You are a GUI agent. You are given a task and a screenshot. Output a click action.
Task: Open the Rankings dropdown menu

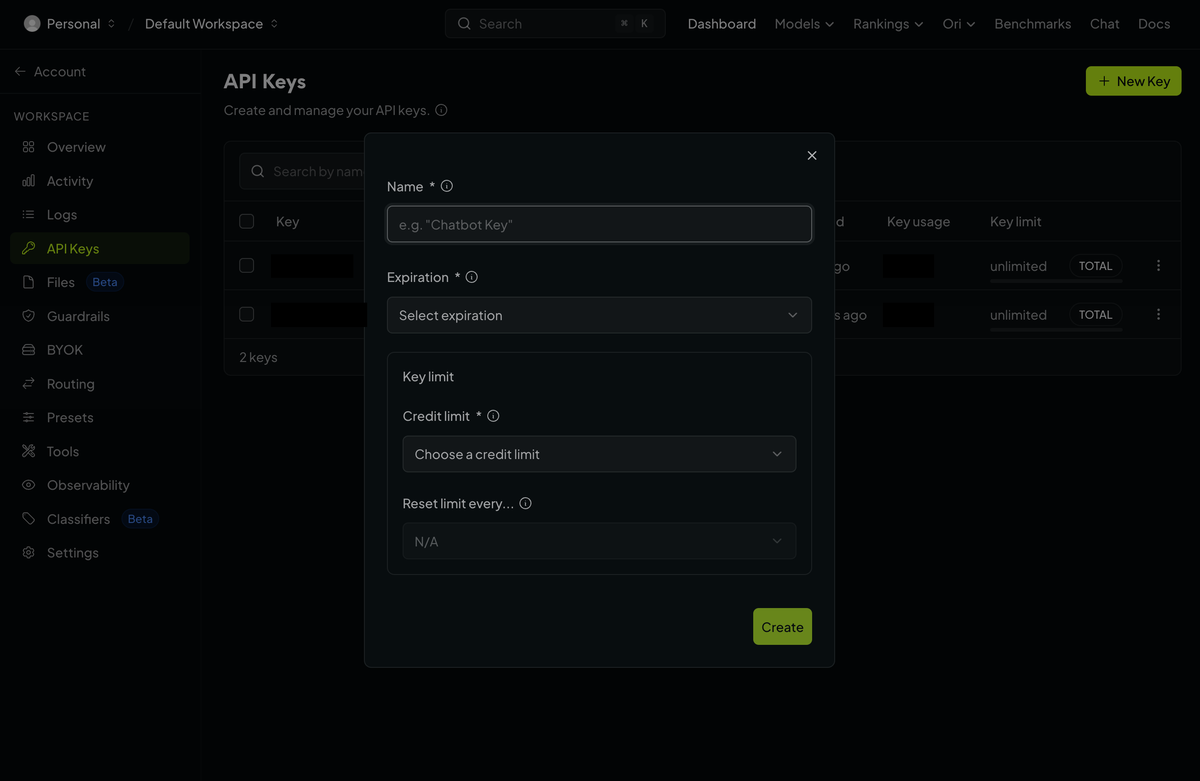click(888, 23)
